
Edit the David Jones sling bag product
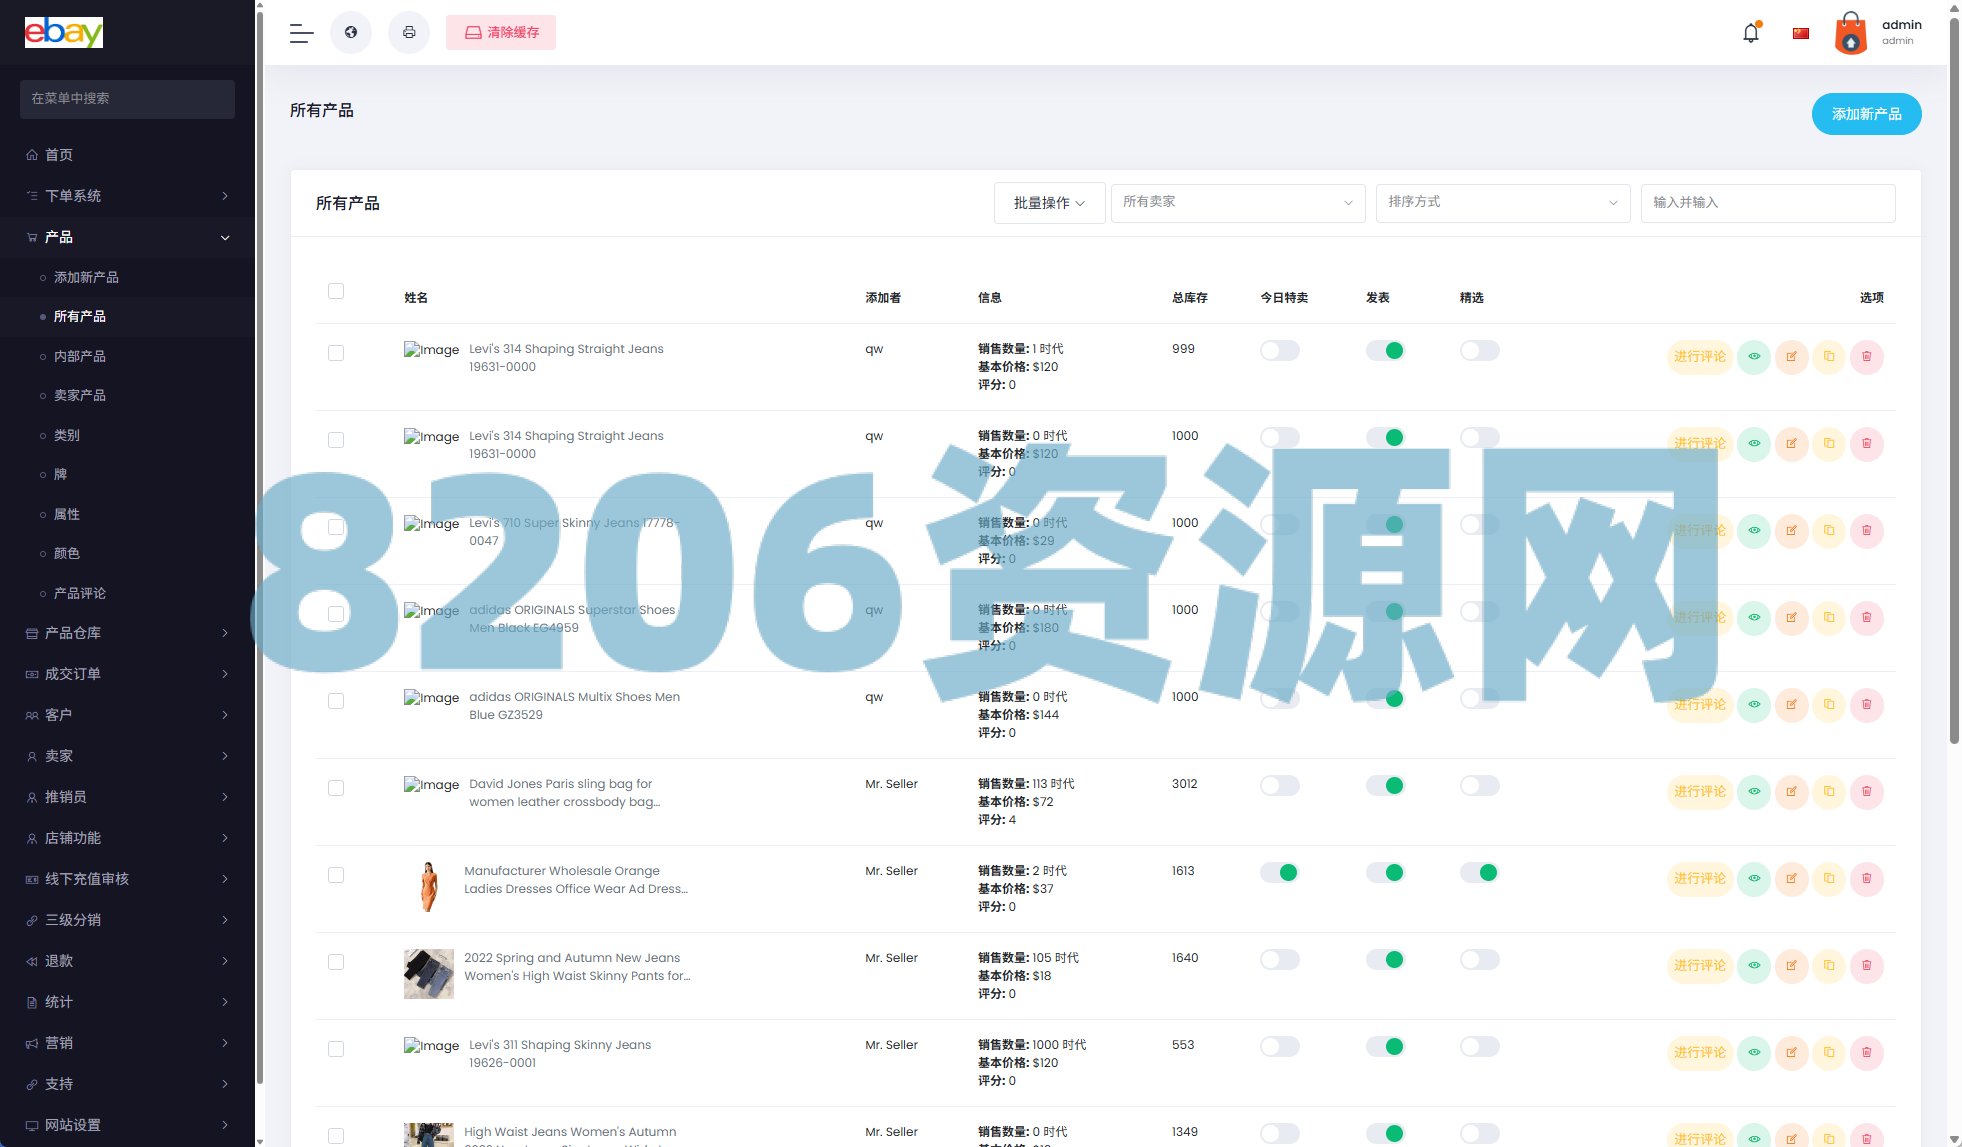pos(1791,792)
